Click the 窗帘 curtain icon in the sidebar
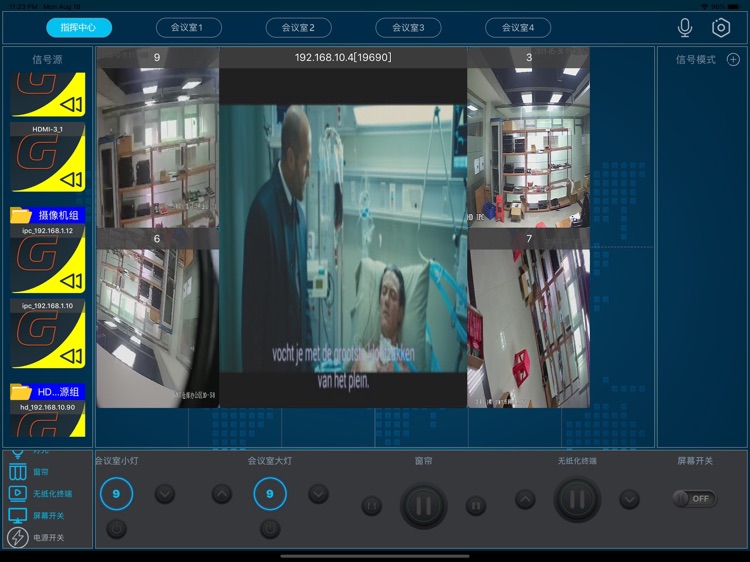This screenshot has width=750, height=562. (x=18, y=472)
